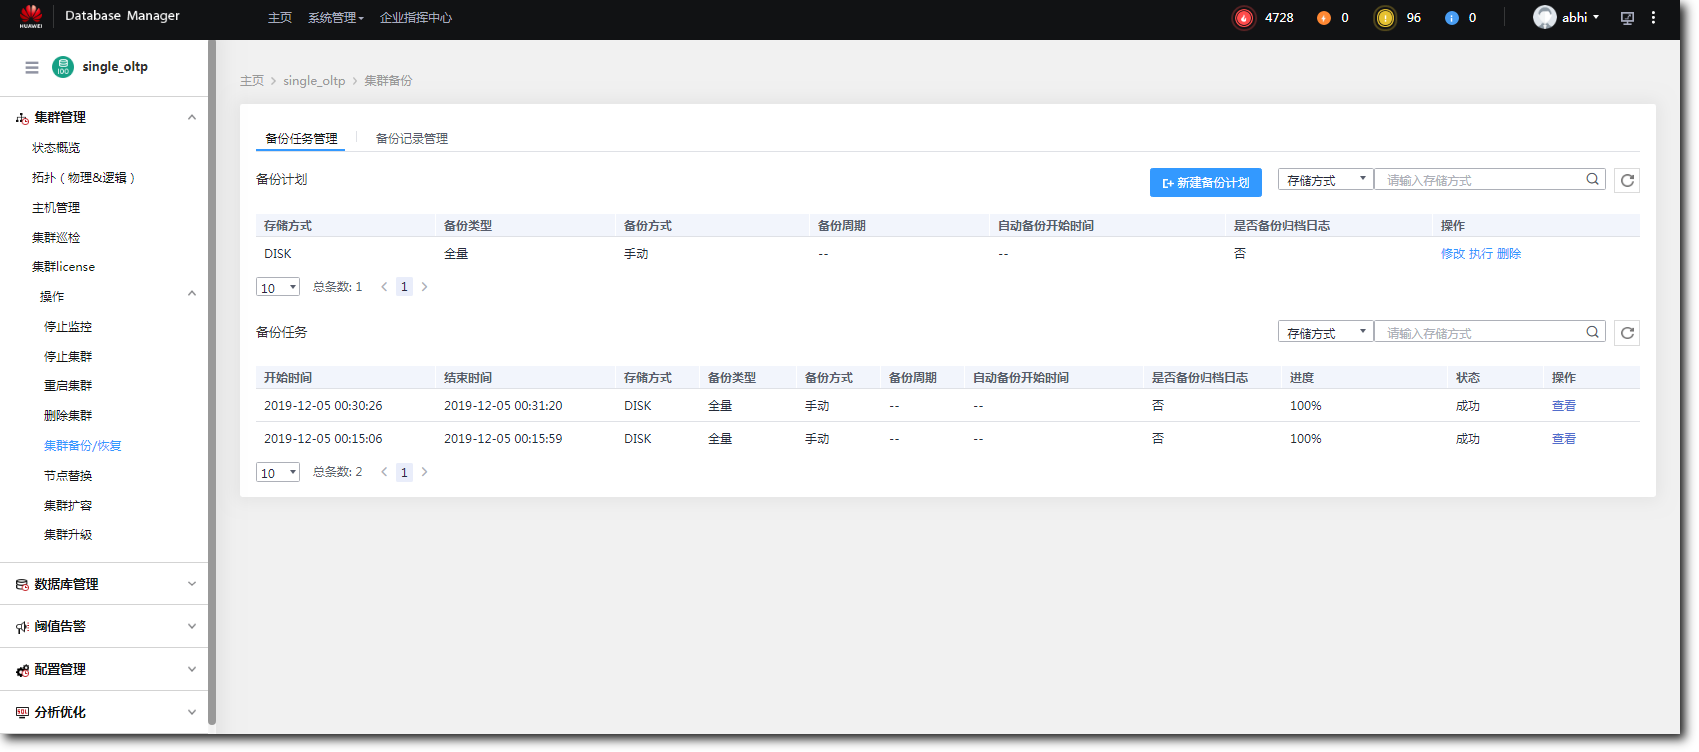The width and height of the screenshot is (1699, 752).
Task: Select 重启集群 operation
Action: [68, 386]
